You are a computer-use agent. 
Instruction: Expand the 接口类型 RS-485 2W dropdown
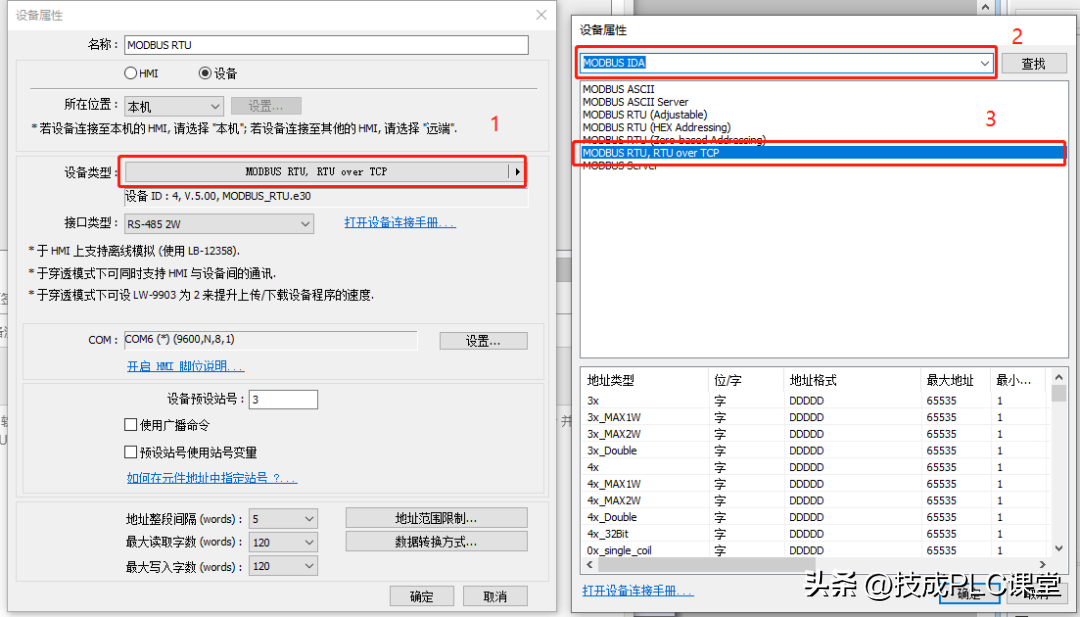click(x=305, y=224)
